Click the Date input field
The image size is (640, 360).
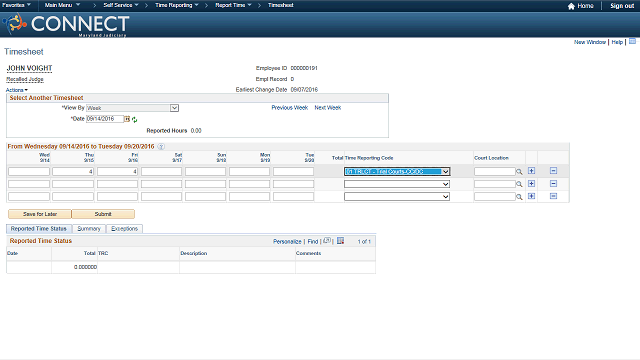click(x=105, y=119)
